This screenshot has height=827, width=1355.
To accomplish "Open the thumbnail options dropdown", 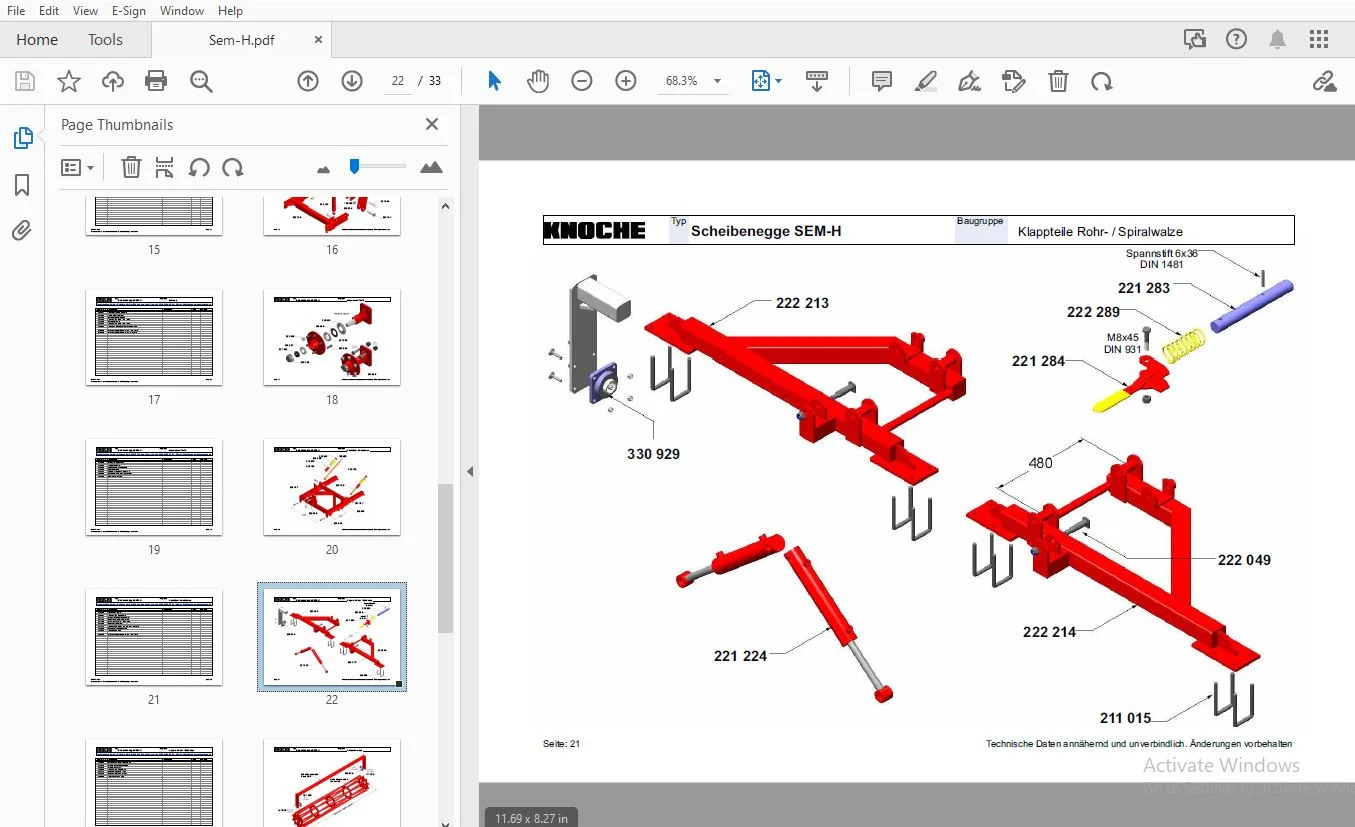I will click(x=77, y=167).
